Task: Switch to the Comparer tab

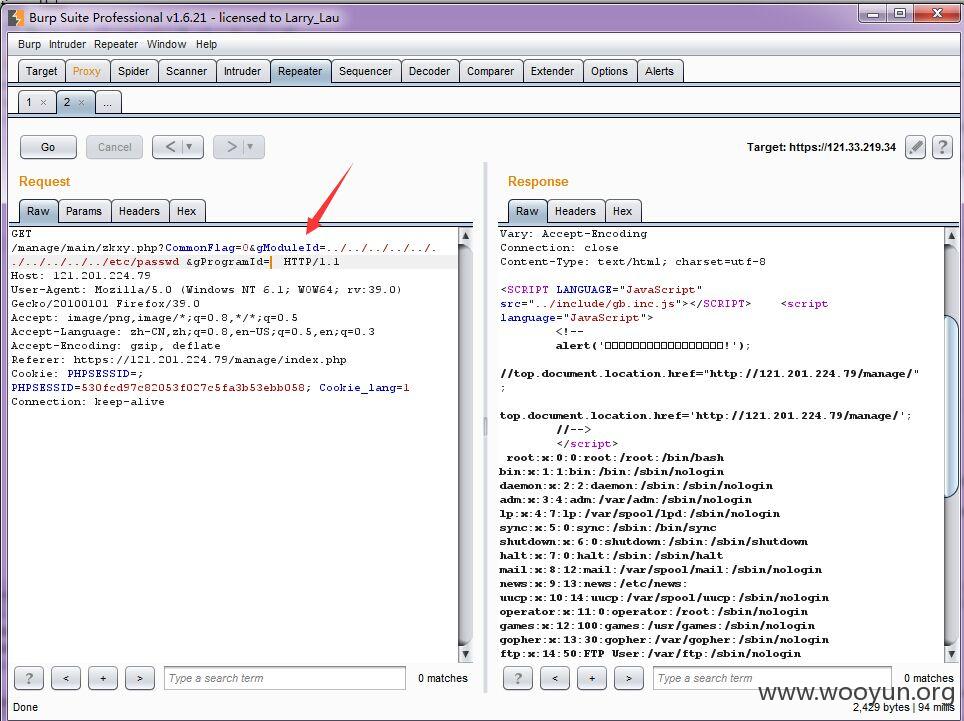Action: click(491, 71)
